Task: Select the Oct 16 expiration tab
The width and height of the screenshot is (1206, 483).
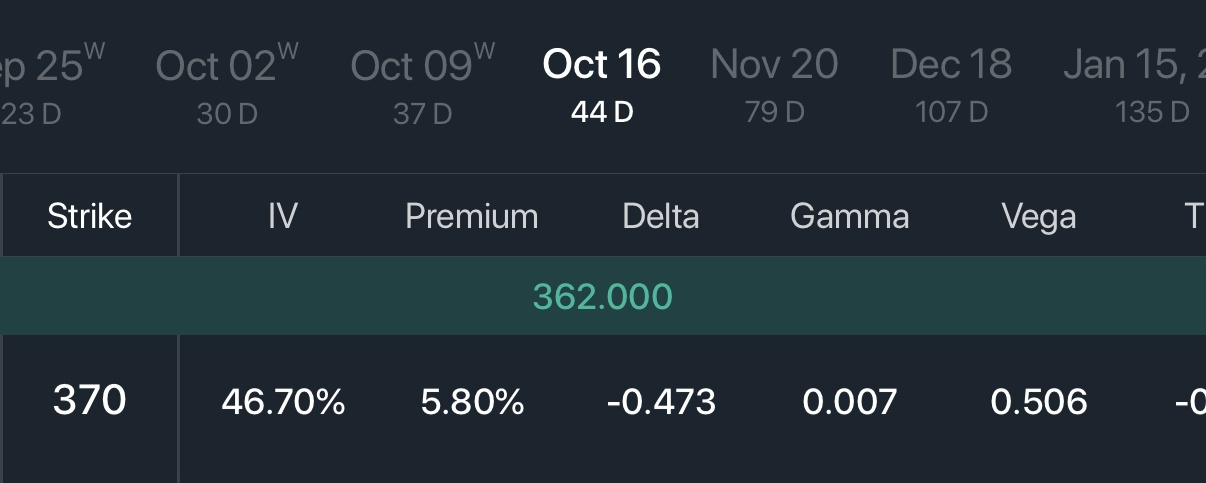Action: point(602,84)
